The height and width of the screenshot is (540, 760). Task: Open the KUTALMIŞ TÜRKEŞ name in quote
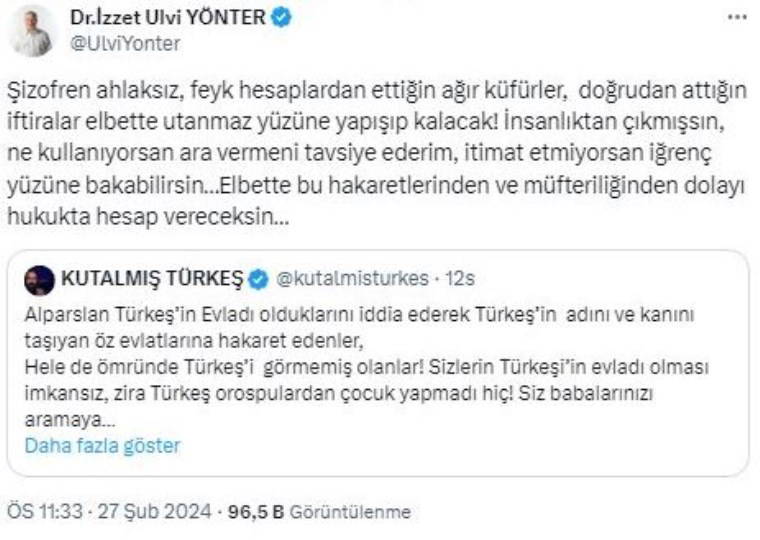tap(152, 277)
